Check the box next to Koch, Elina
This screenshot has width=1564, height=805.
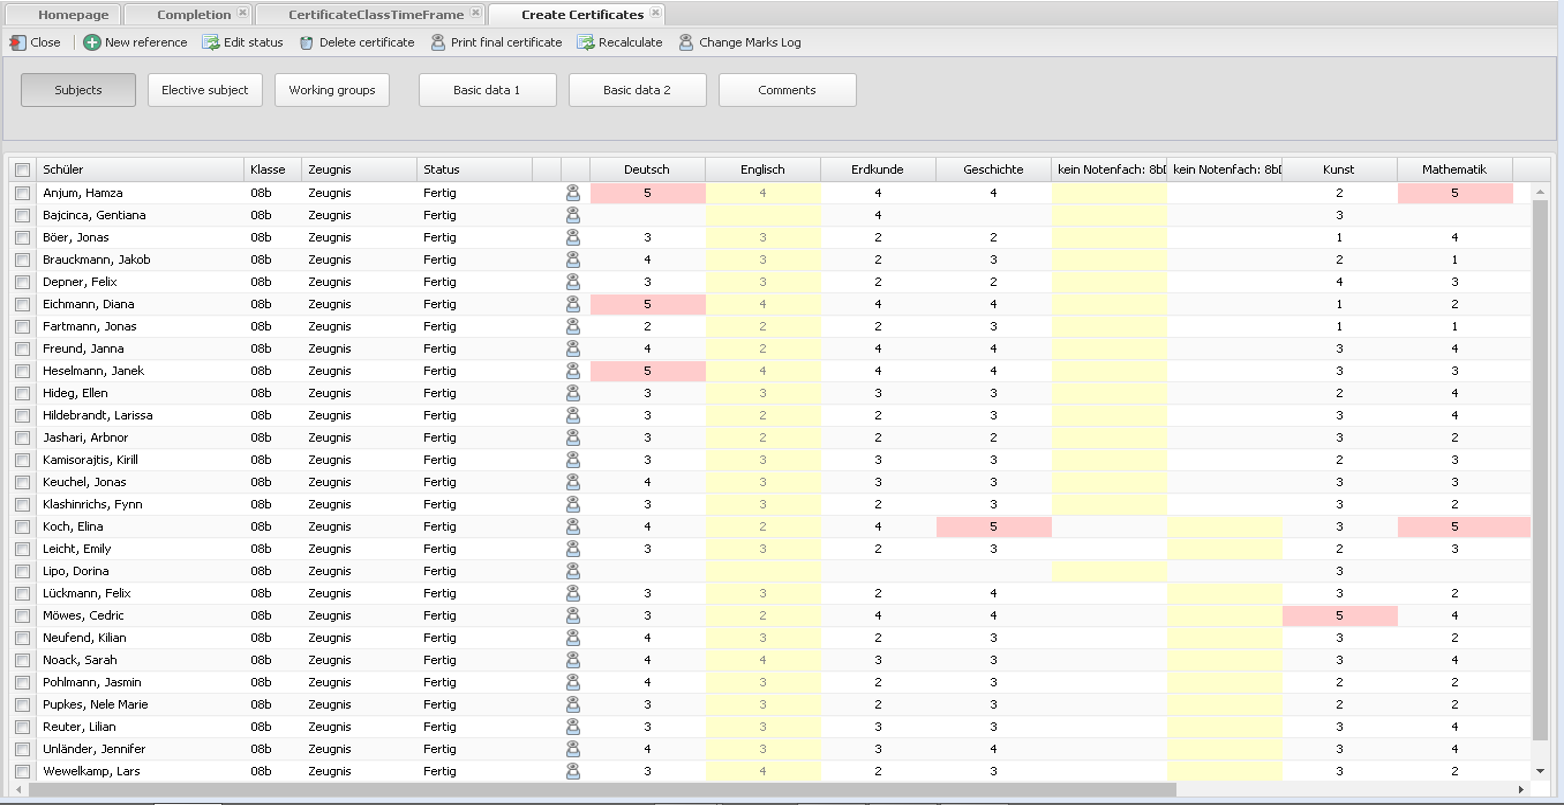[x=22, y=527]
